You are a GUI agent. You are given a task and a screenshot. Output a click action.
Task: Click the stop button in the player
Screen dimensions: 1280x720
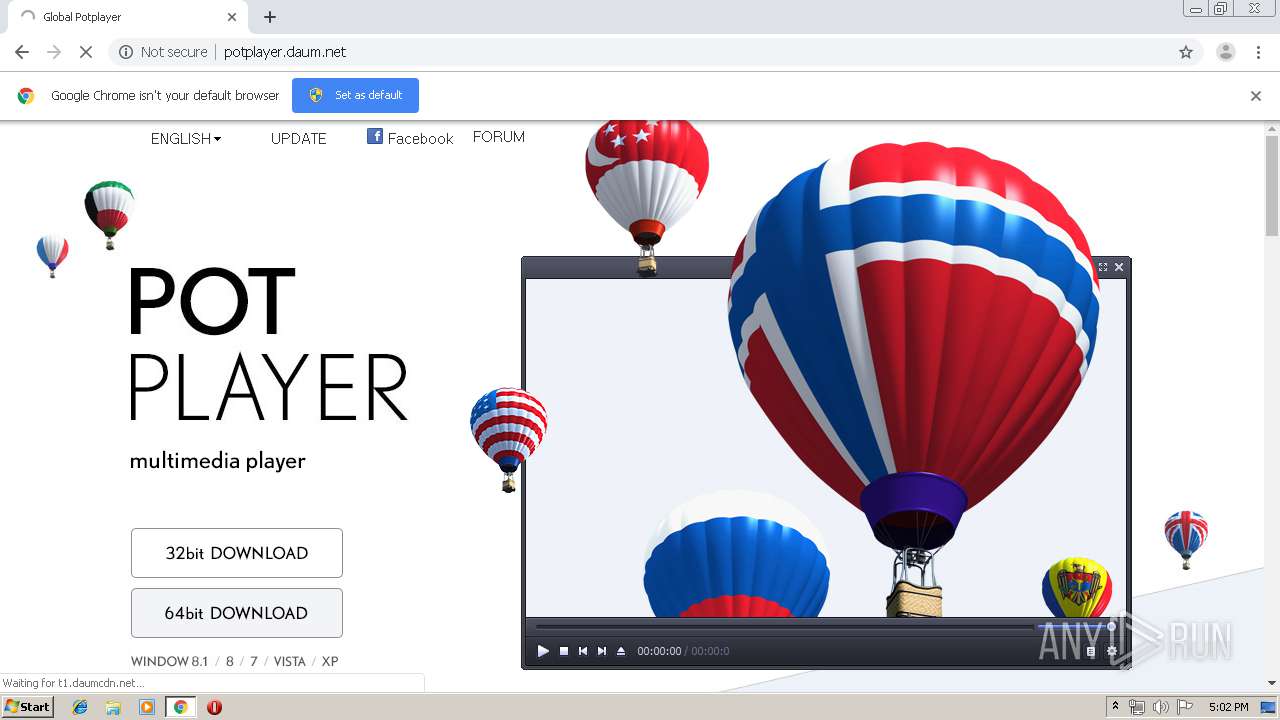564,651
